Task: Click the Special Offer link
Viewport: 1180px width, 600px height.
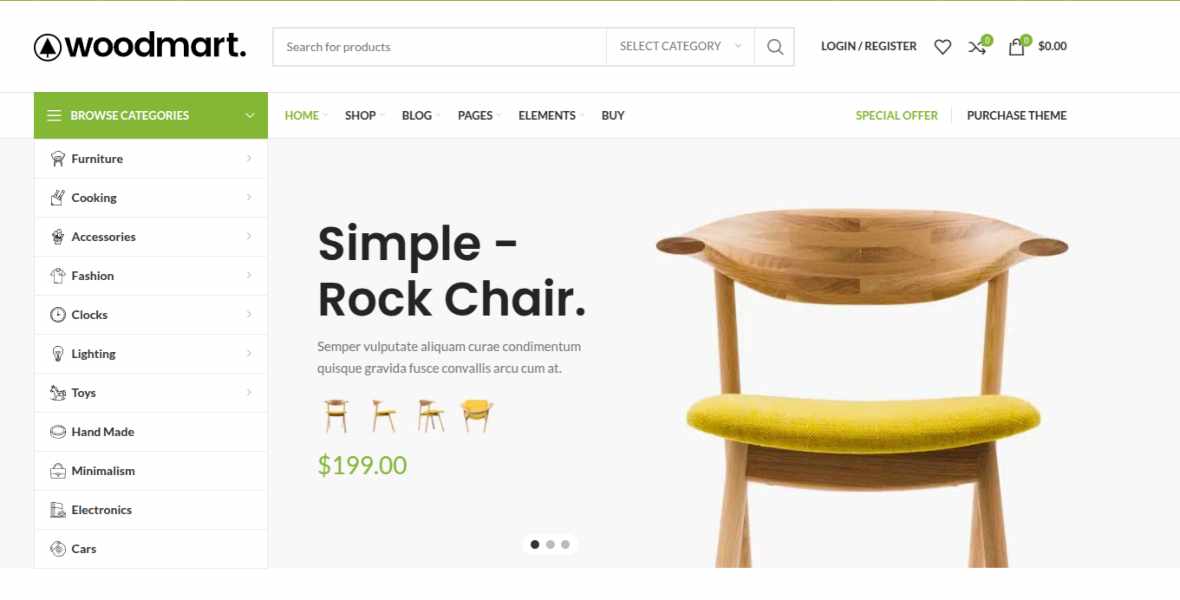Action: point(896,115)
